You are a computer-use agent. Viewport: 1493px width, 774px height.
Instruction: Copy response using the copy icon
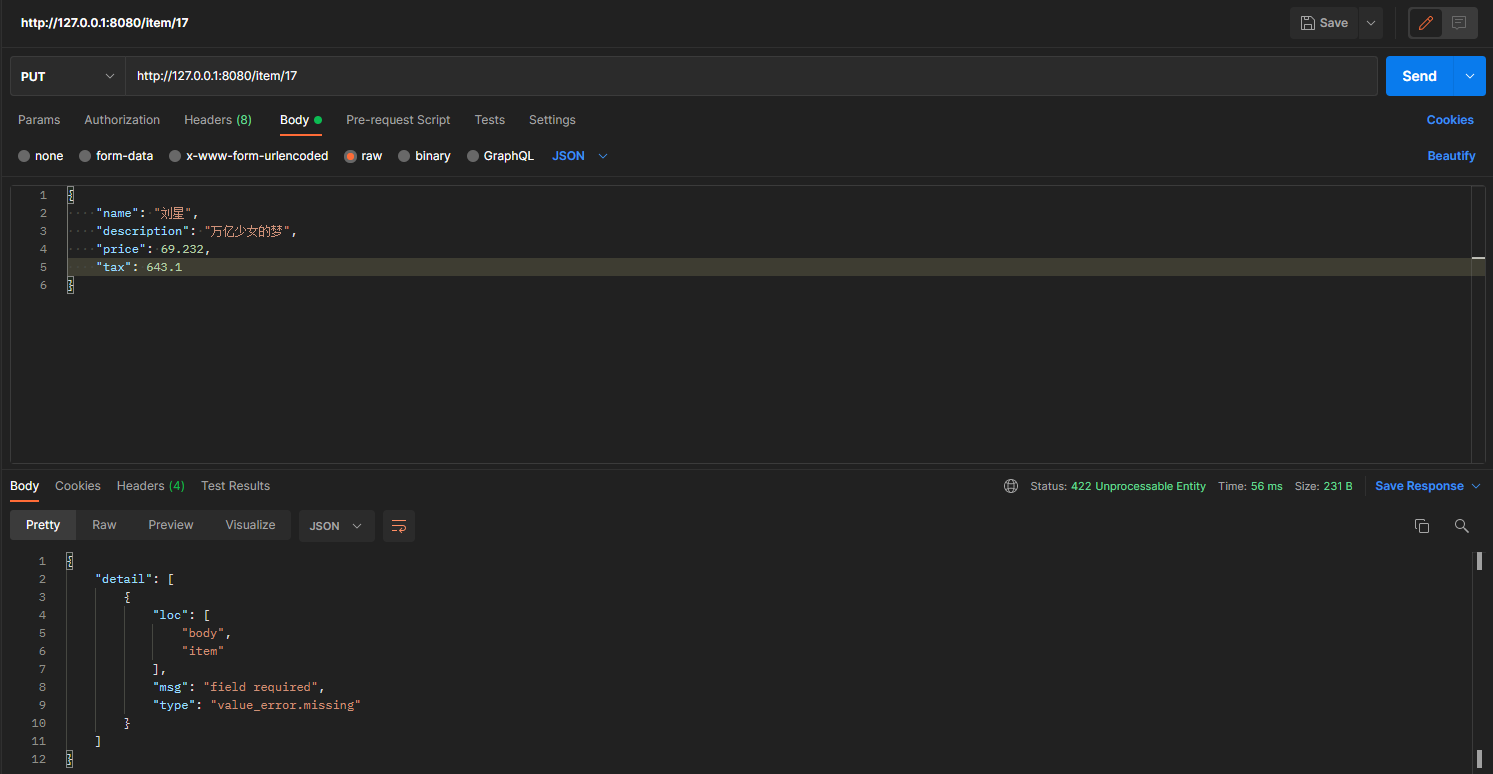[1421, 526]
